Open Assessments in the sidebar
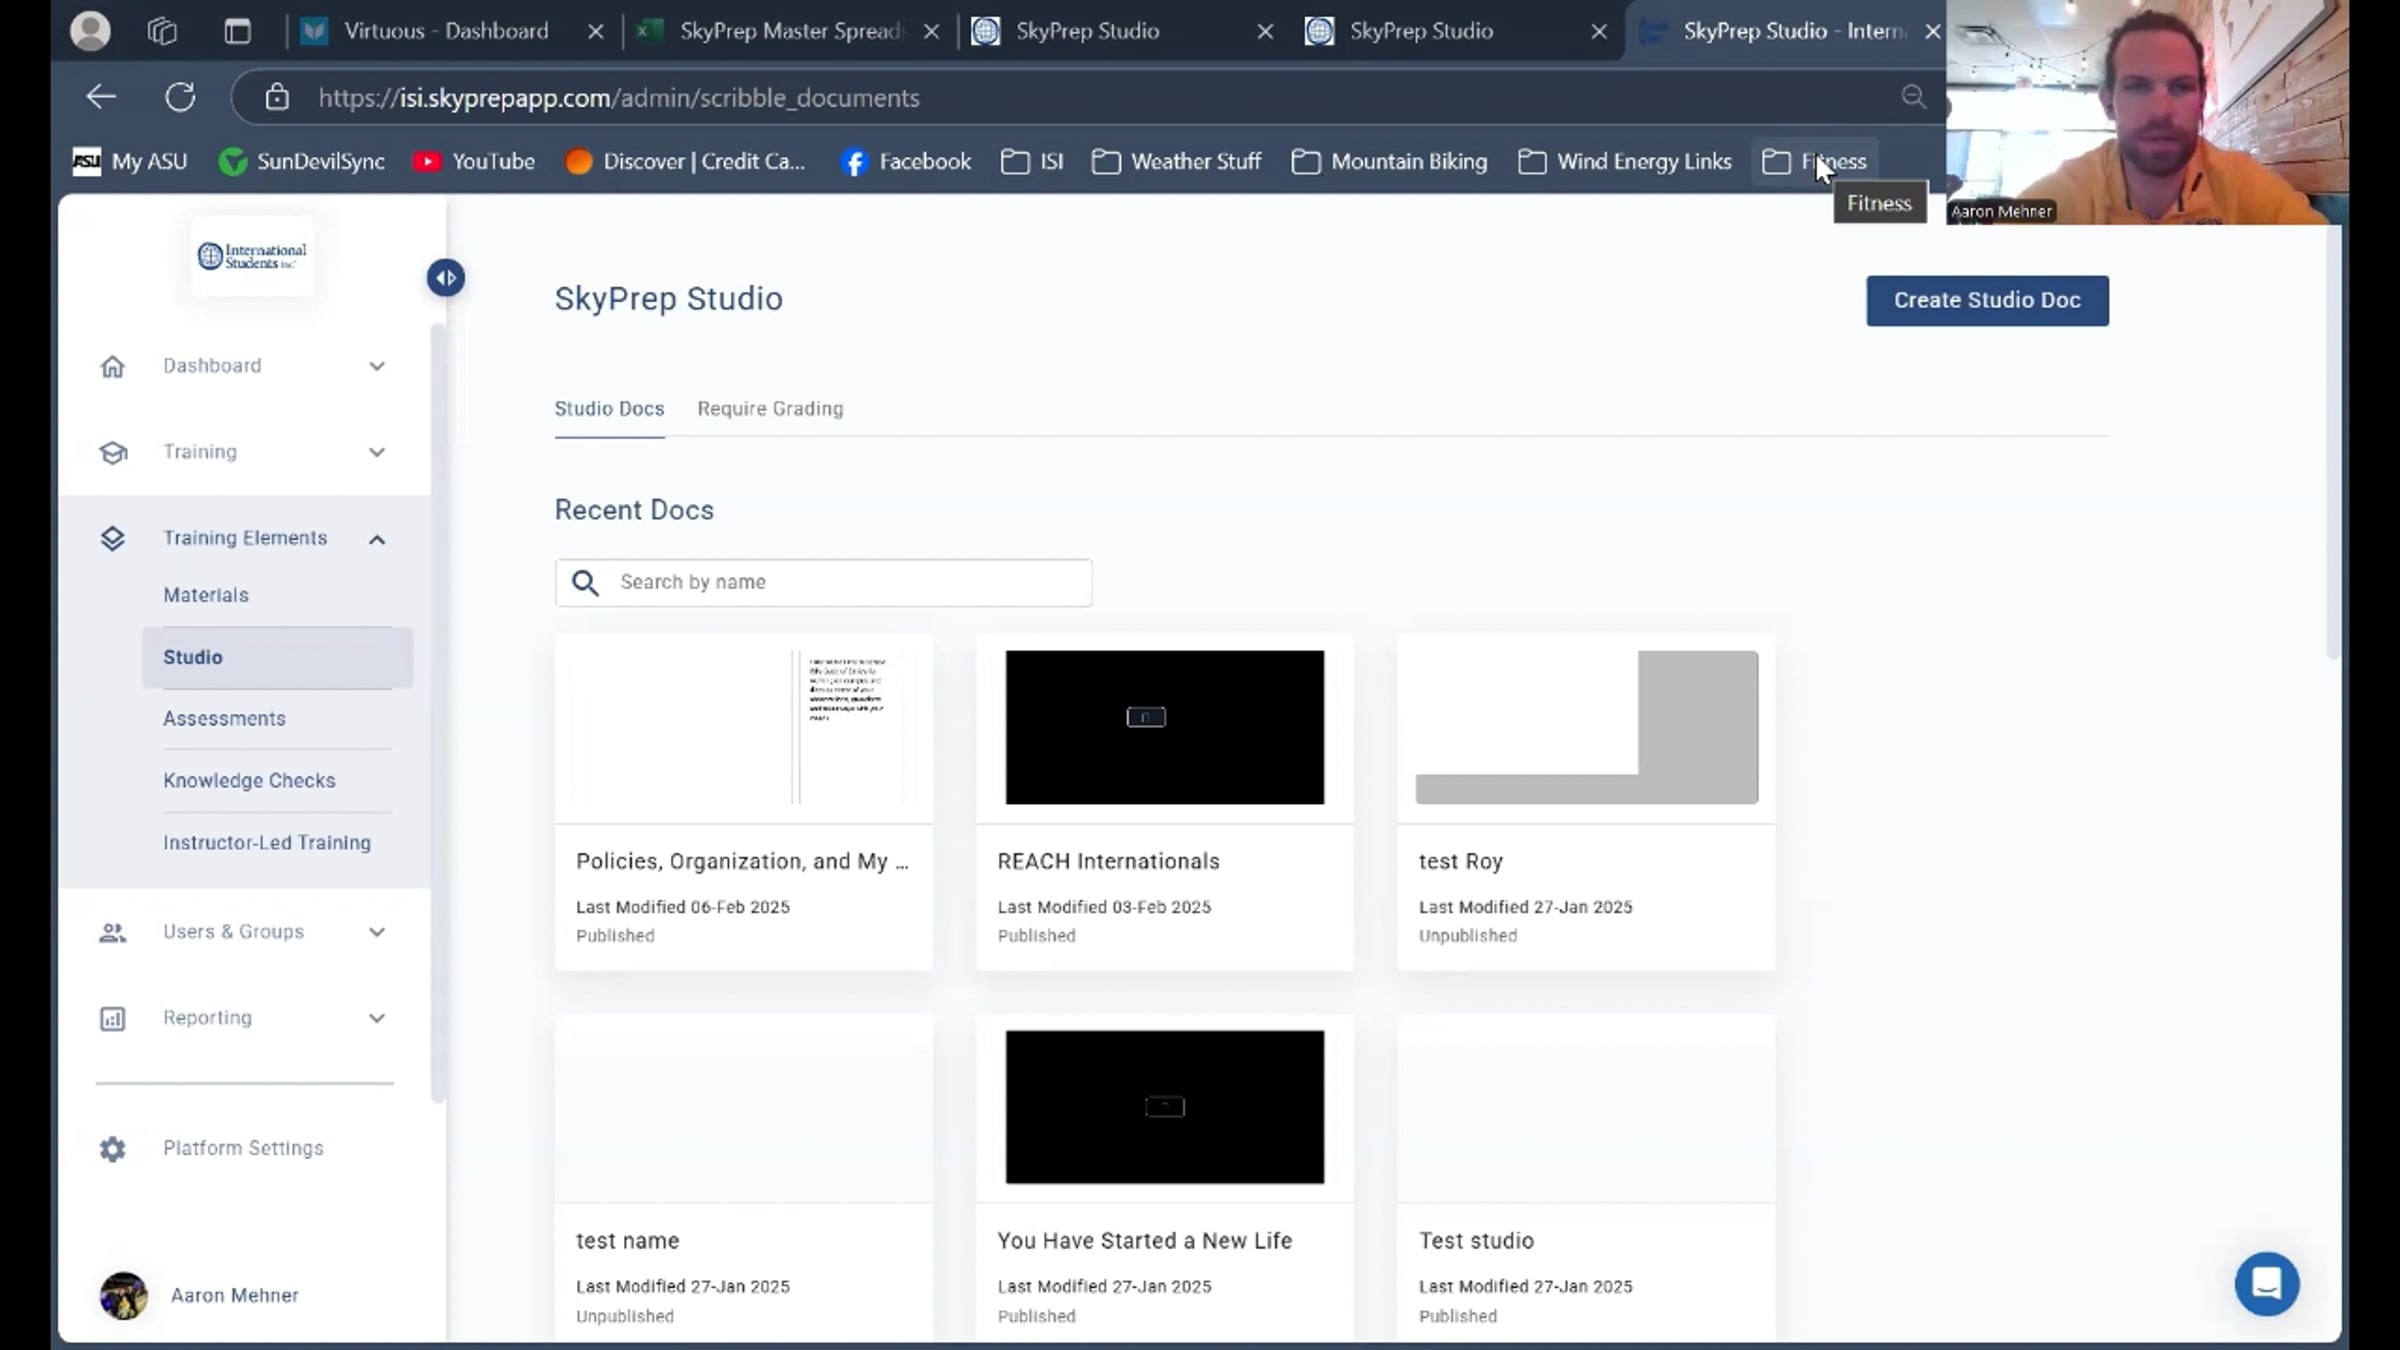The image size is (2400, 1350). click(x=224, y=719)
